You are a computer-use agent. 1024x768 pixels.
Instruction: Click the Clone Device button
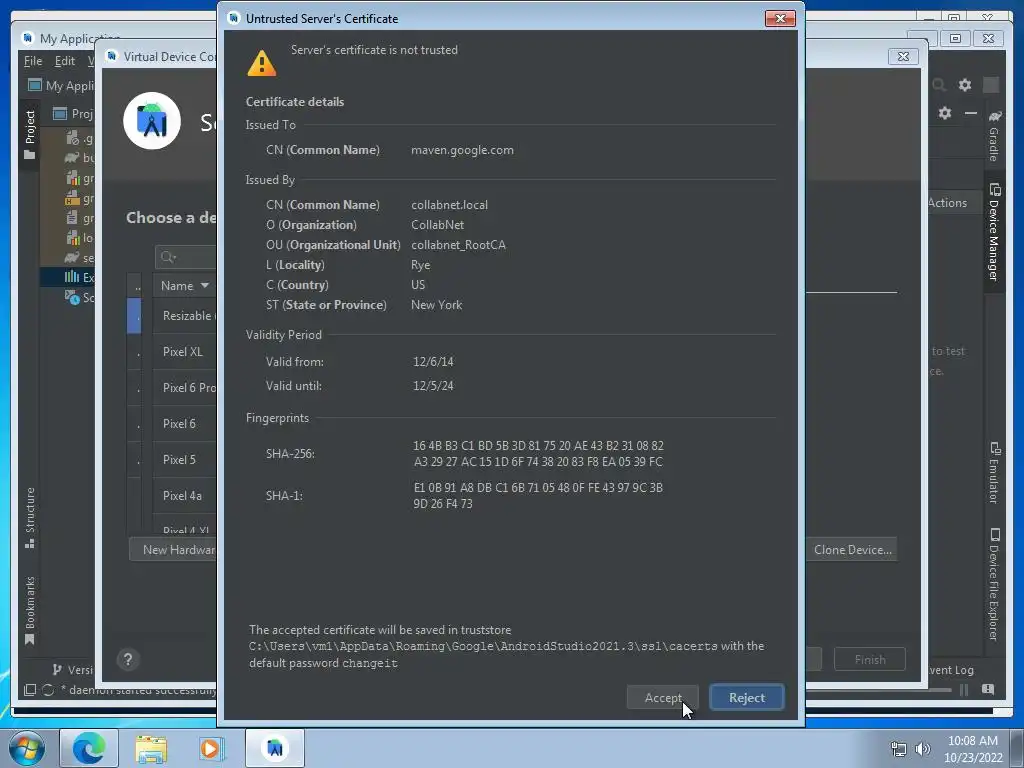tap(851, 550)
